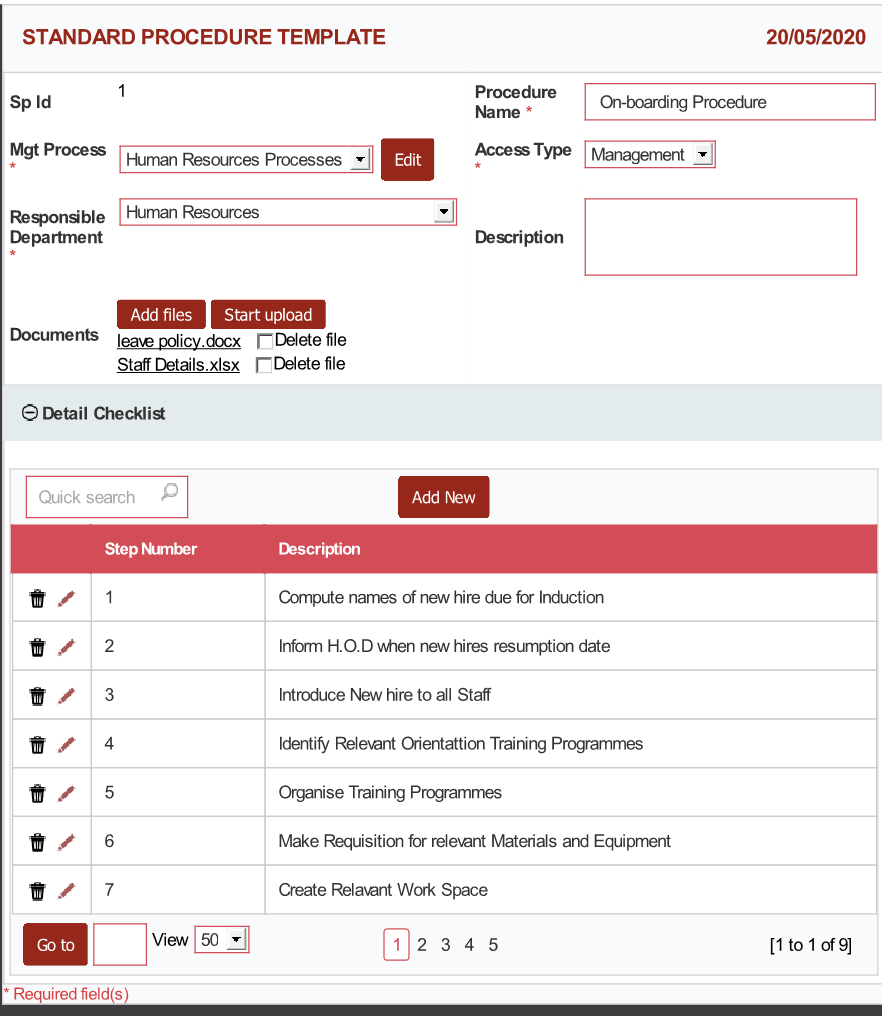Jump to page 5 in pagination

[493, 945]
